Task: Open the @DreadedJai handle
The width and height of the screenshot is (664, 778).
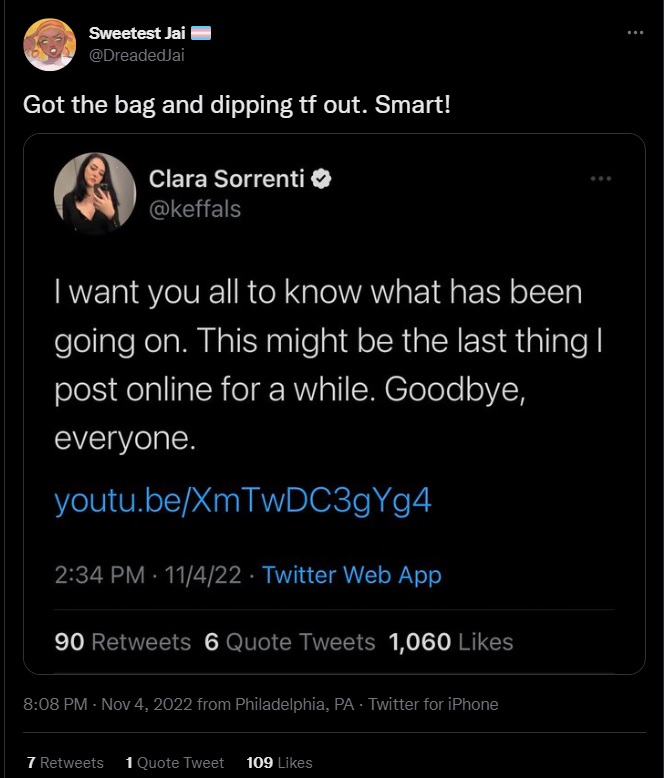Action: [x=136, y=55]
